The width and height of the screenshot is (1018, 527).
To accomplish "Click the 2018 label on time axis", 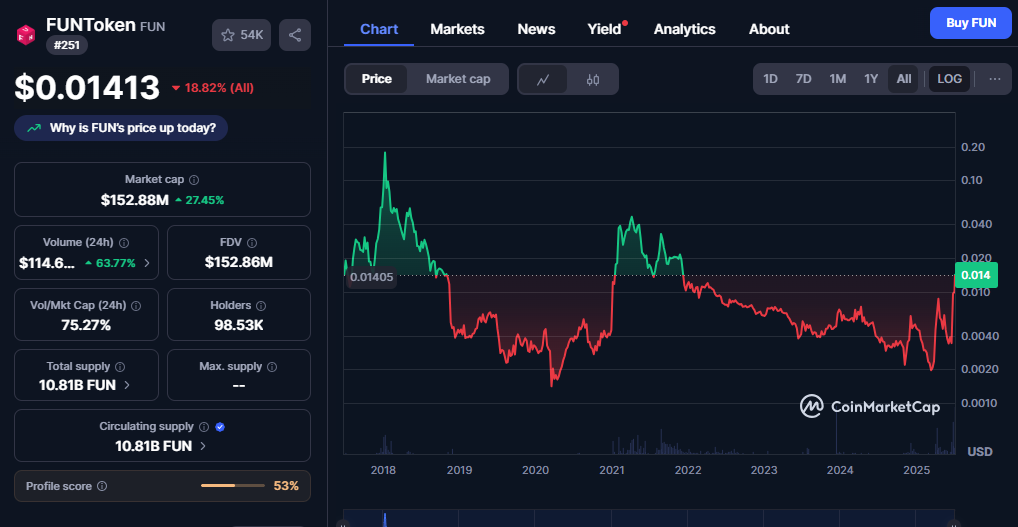I will click(383, 469).
